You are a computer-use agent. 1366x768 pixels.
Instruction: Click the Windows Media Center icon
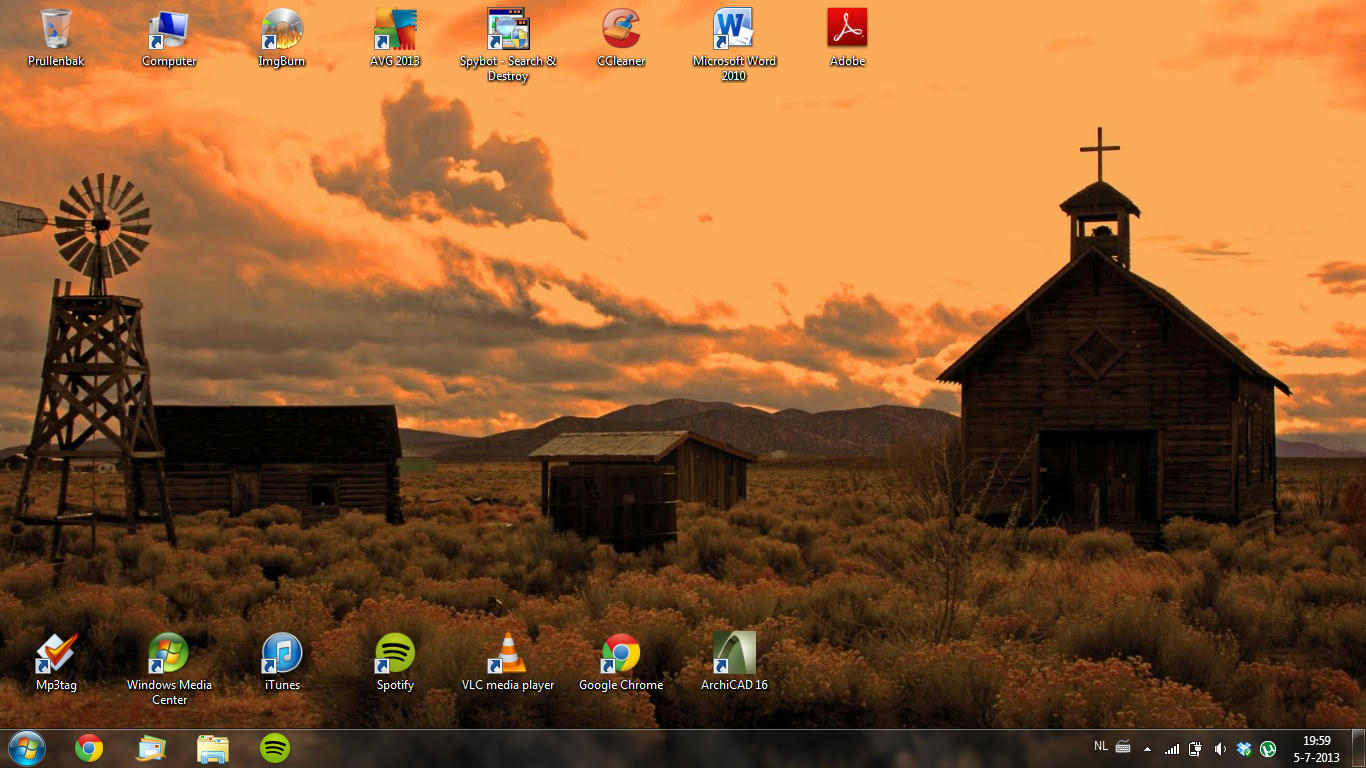coord(169,654)
